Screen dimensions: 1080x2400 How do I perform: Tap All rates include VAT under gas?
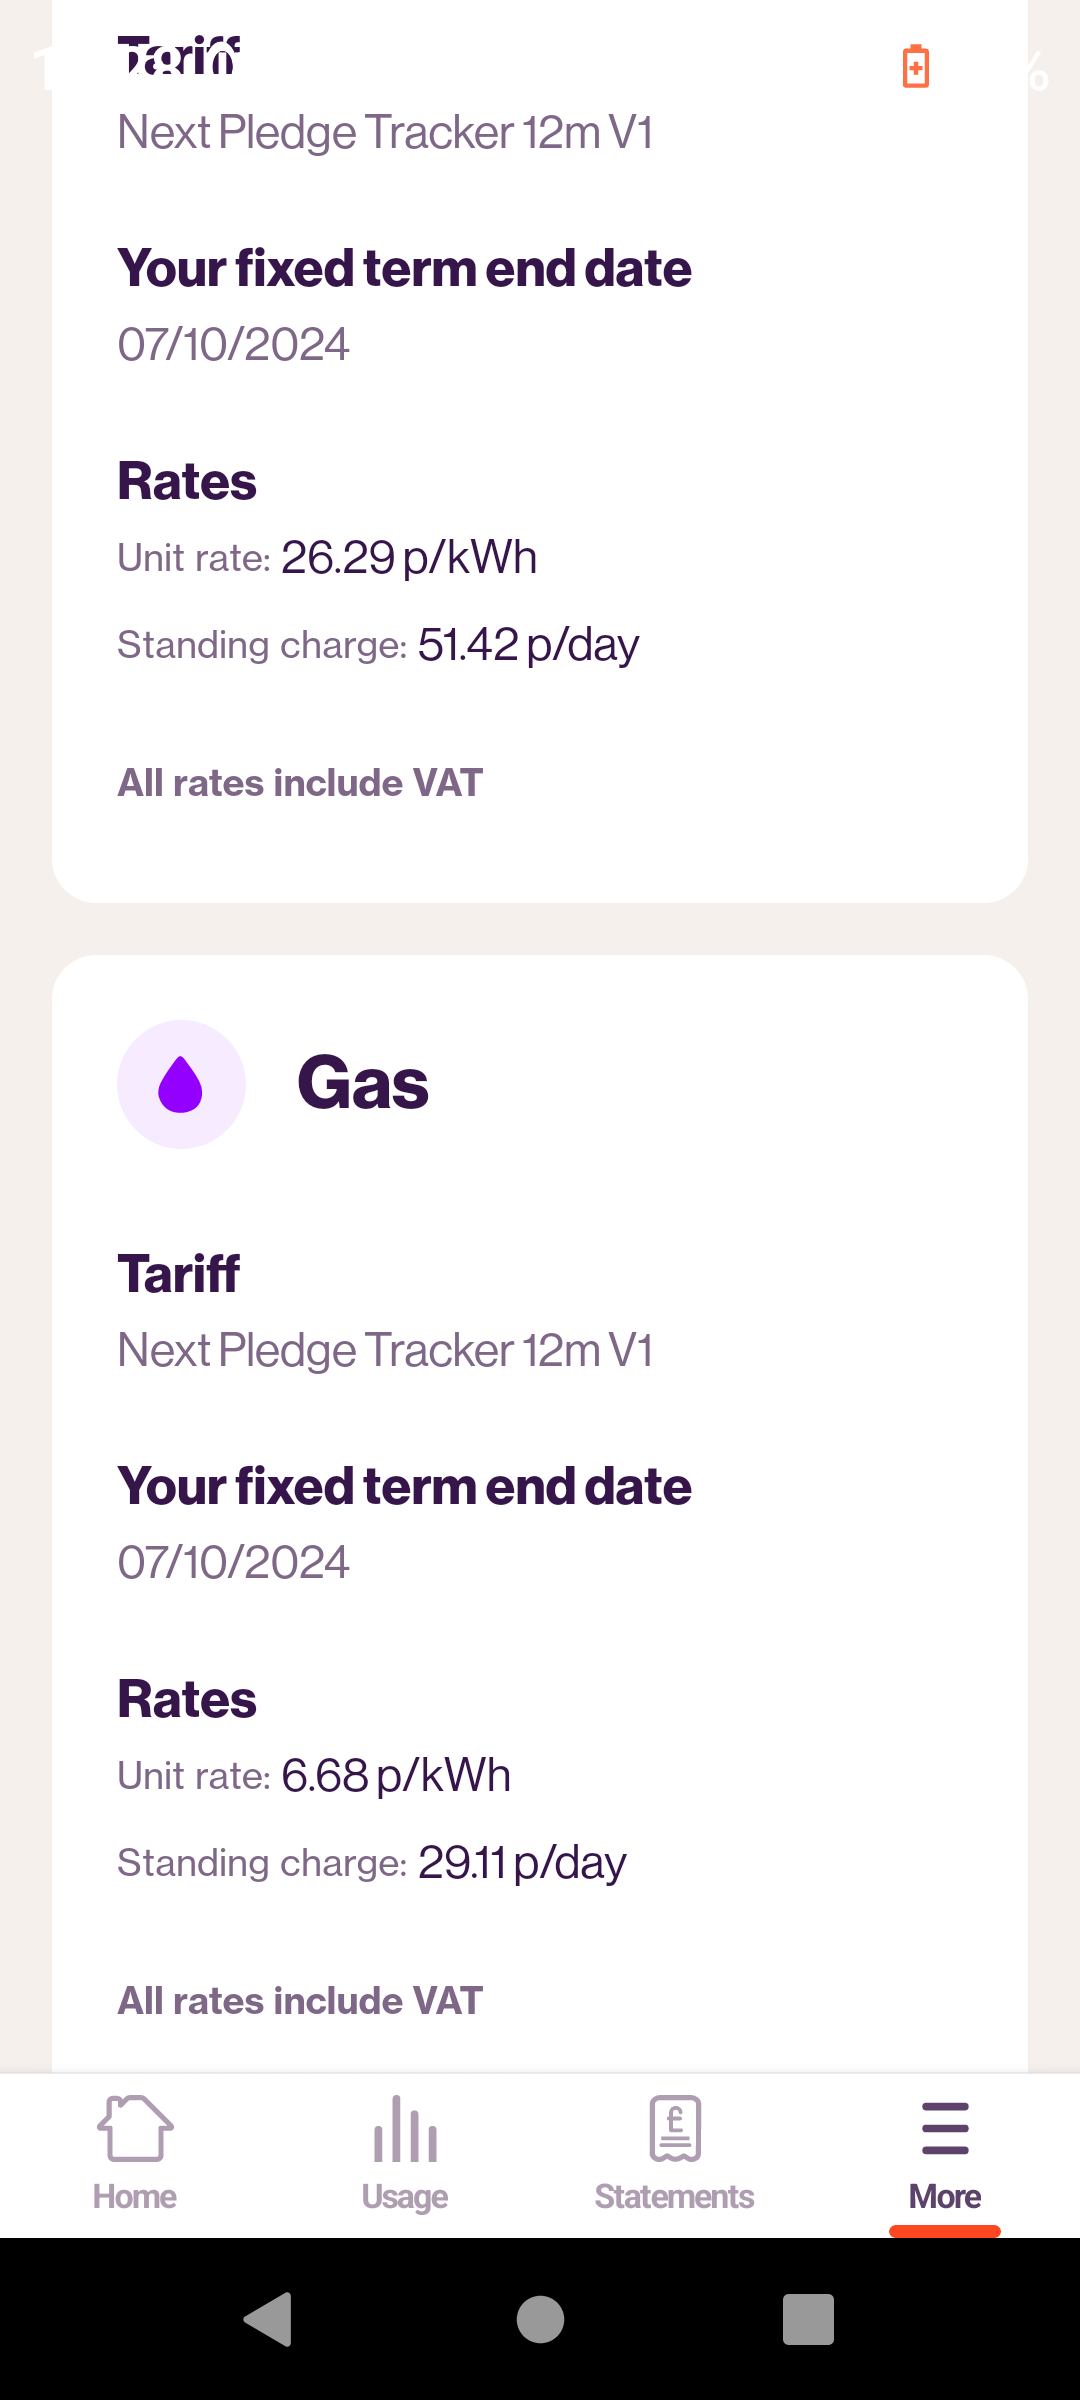(300, 2001)
